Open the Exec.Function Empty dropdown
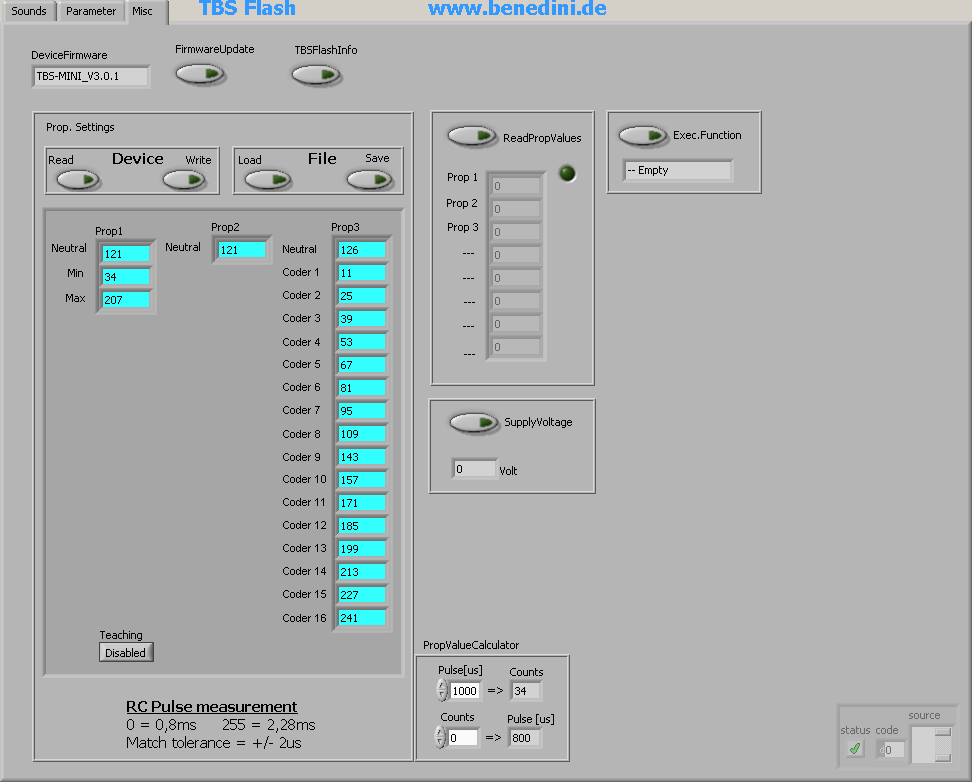 [677, 171]
